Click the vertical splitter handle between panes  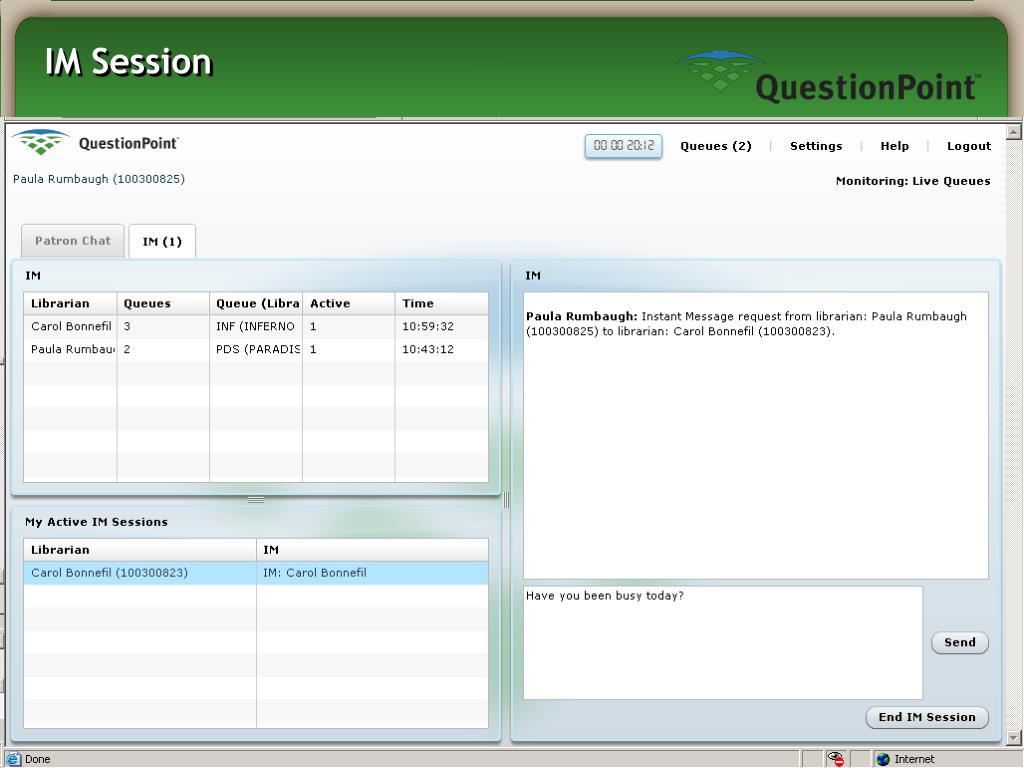pos(506,500)
